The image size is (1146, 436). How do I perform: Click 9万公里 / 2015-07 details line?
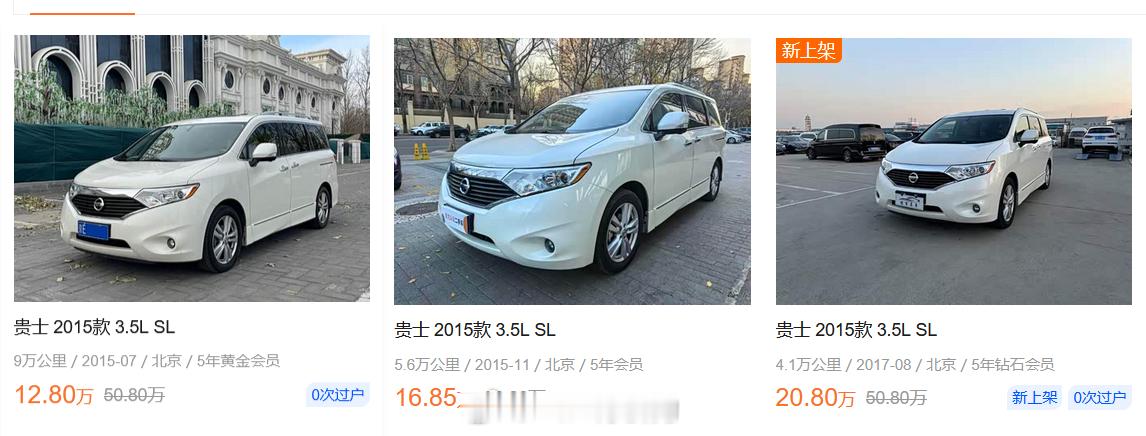[147, 361]
